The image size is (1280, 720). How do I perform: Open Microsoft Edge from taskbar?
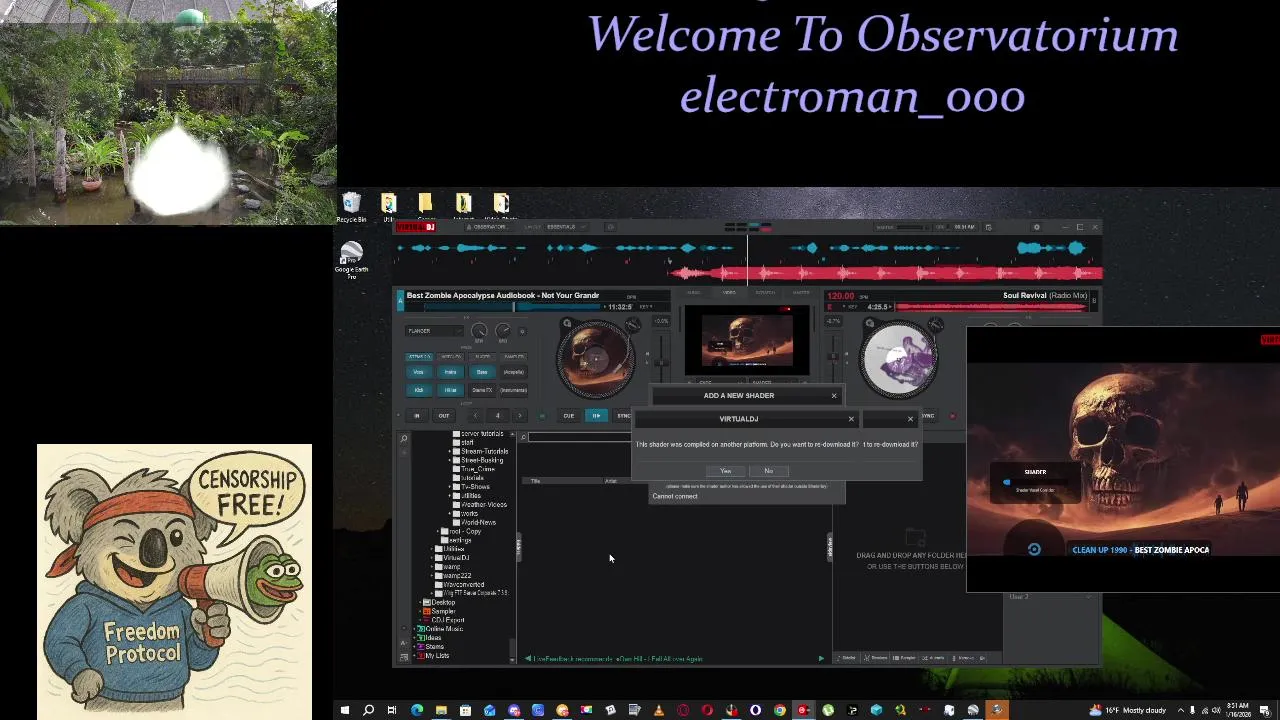tap(417, 710)
